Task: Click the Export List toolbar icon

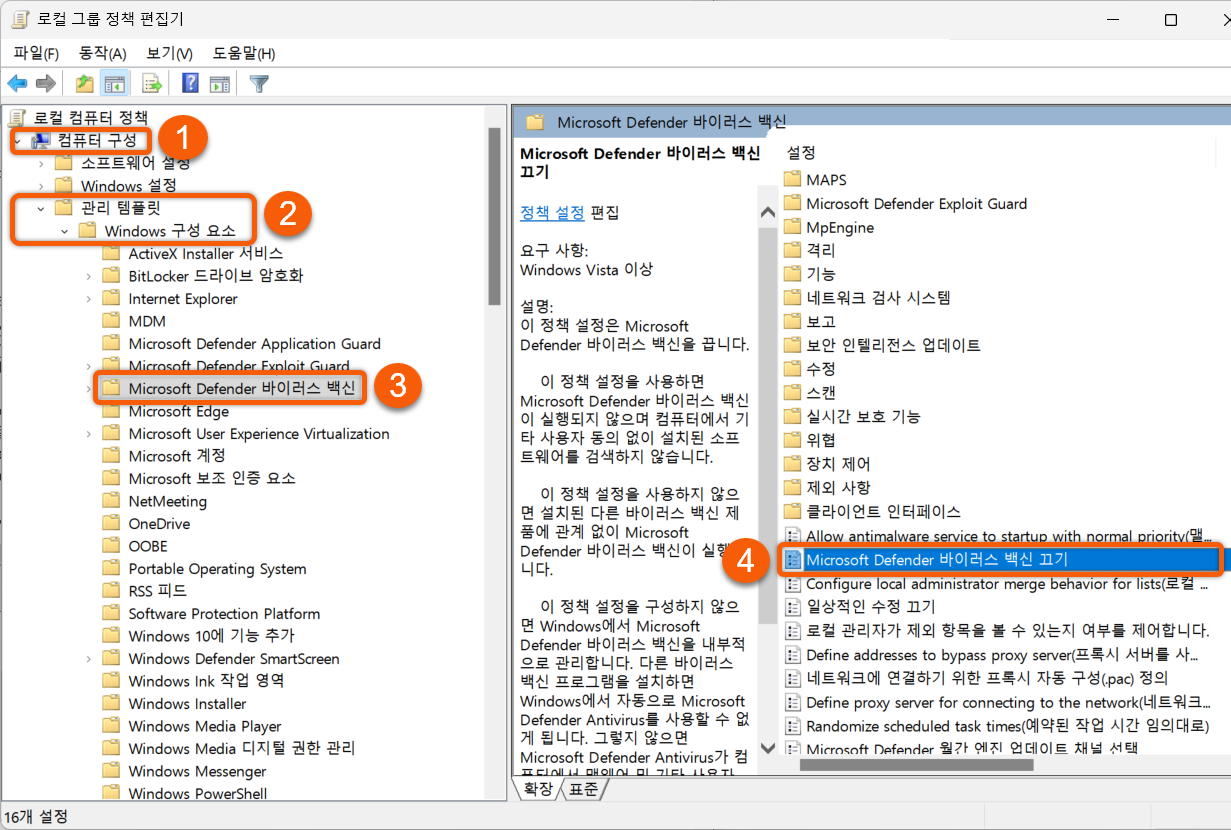Action: point(152,83)
